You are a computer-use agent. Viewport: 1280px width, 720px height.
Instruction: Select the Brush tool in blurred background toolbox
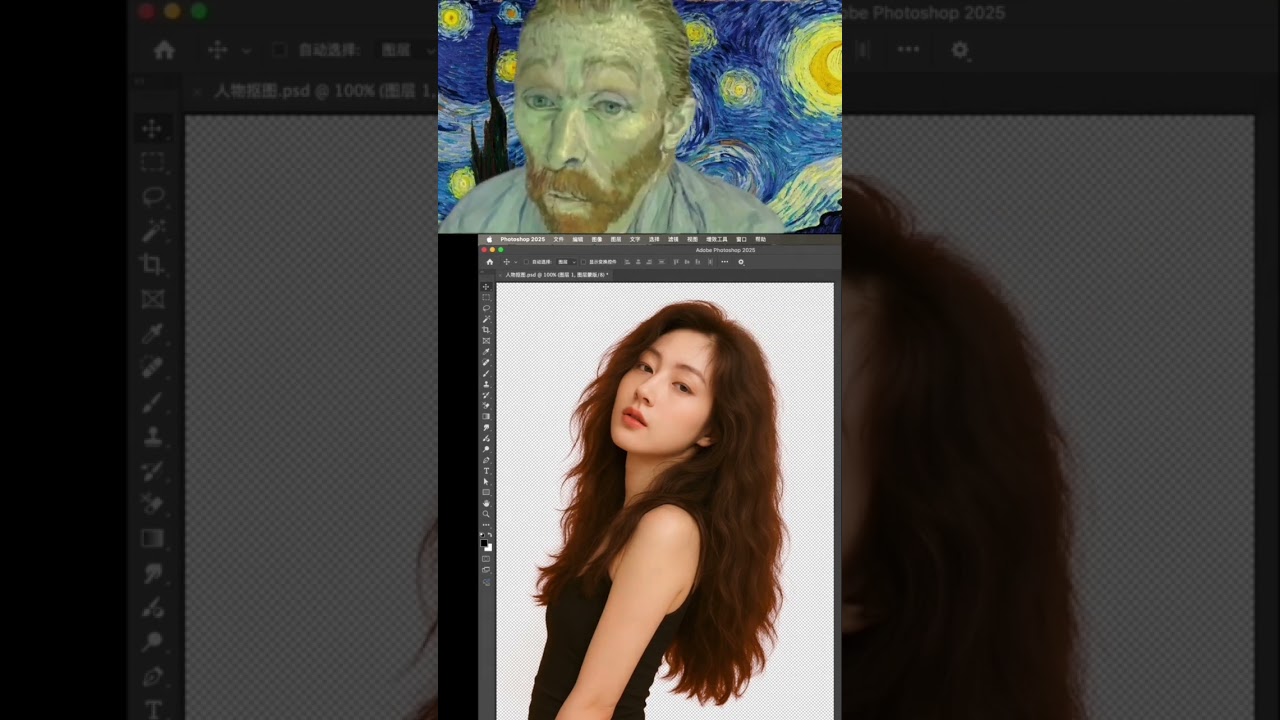coord(152,402)
